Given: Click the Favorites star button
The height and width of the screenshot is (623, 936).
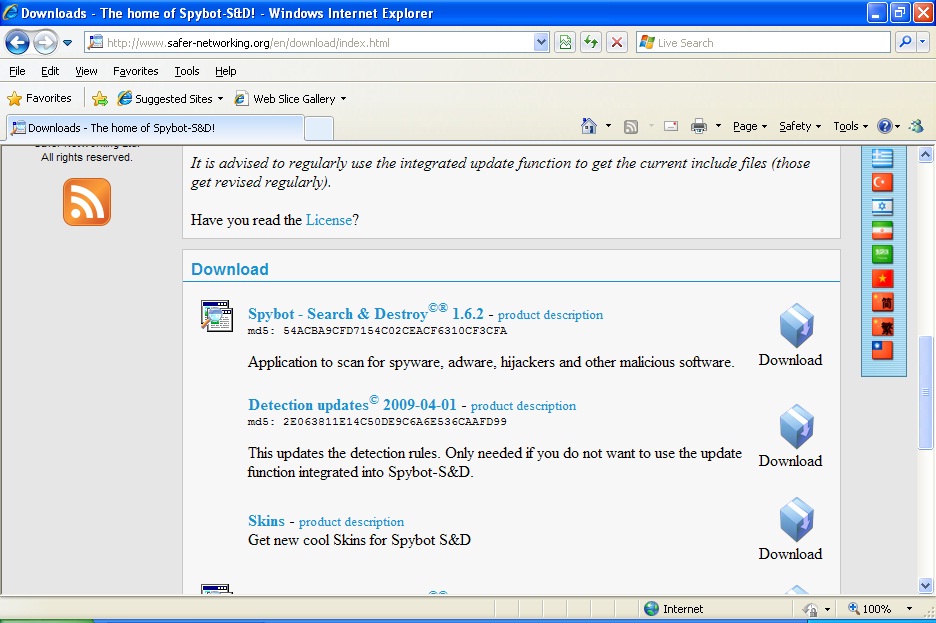Looking at the screenshot, I should pos(39,98).
